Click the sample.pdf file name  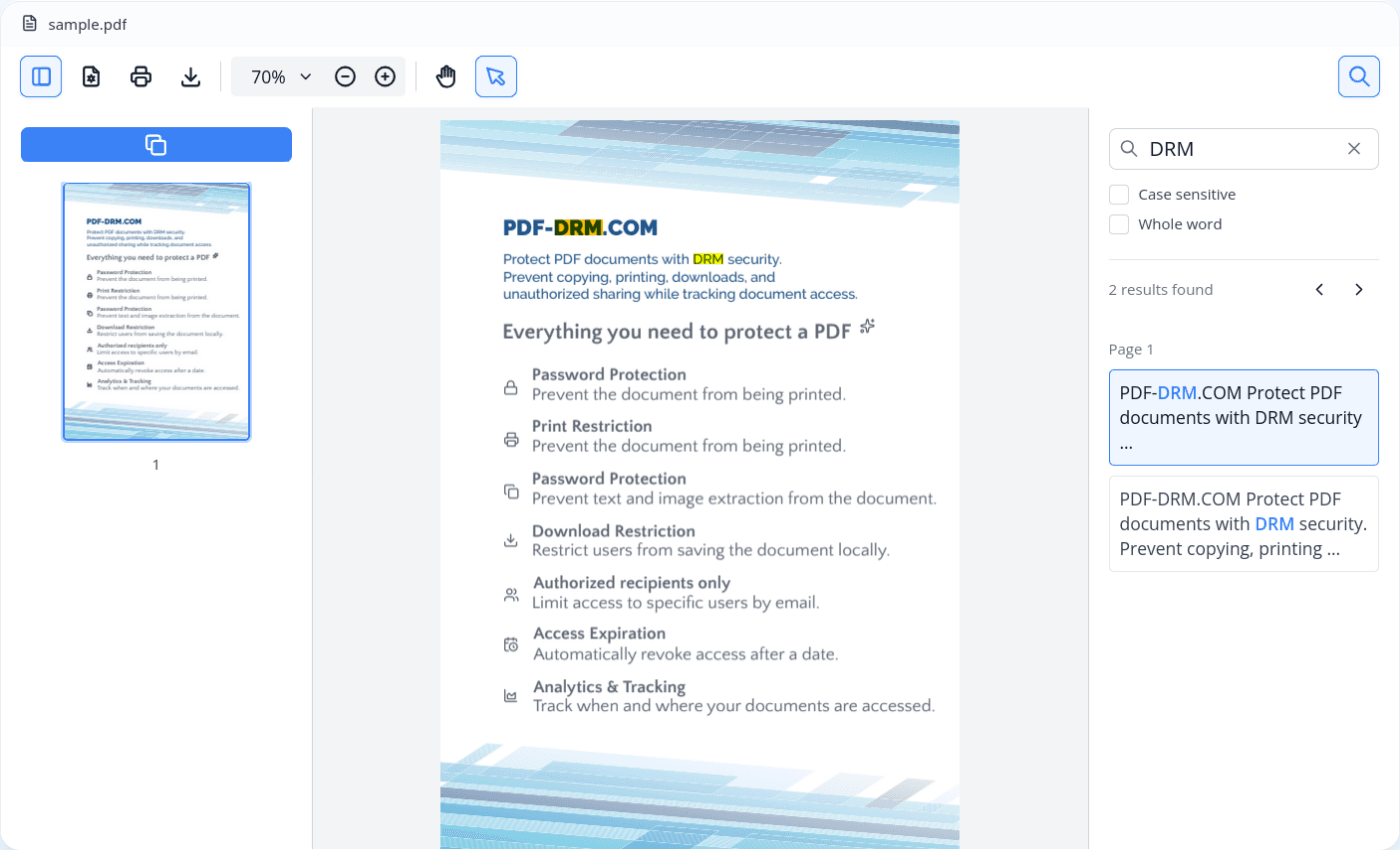tap(87, 24)
